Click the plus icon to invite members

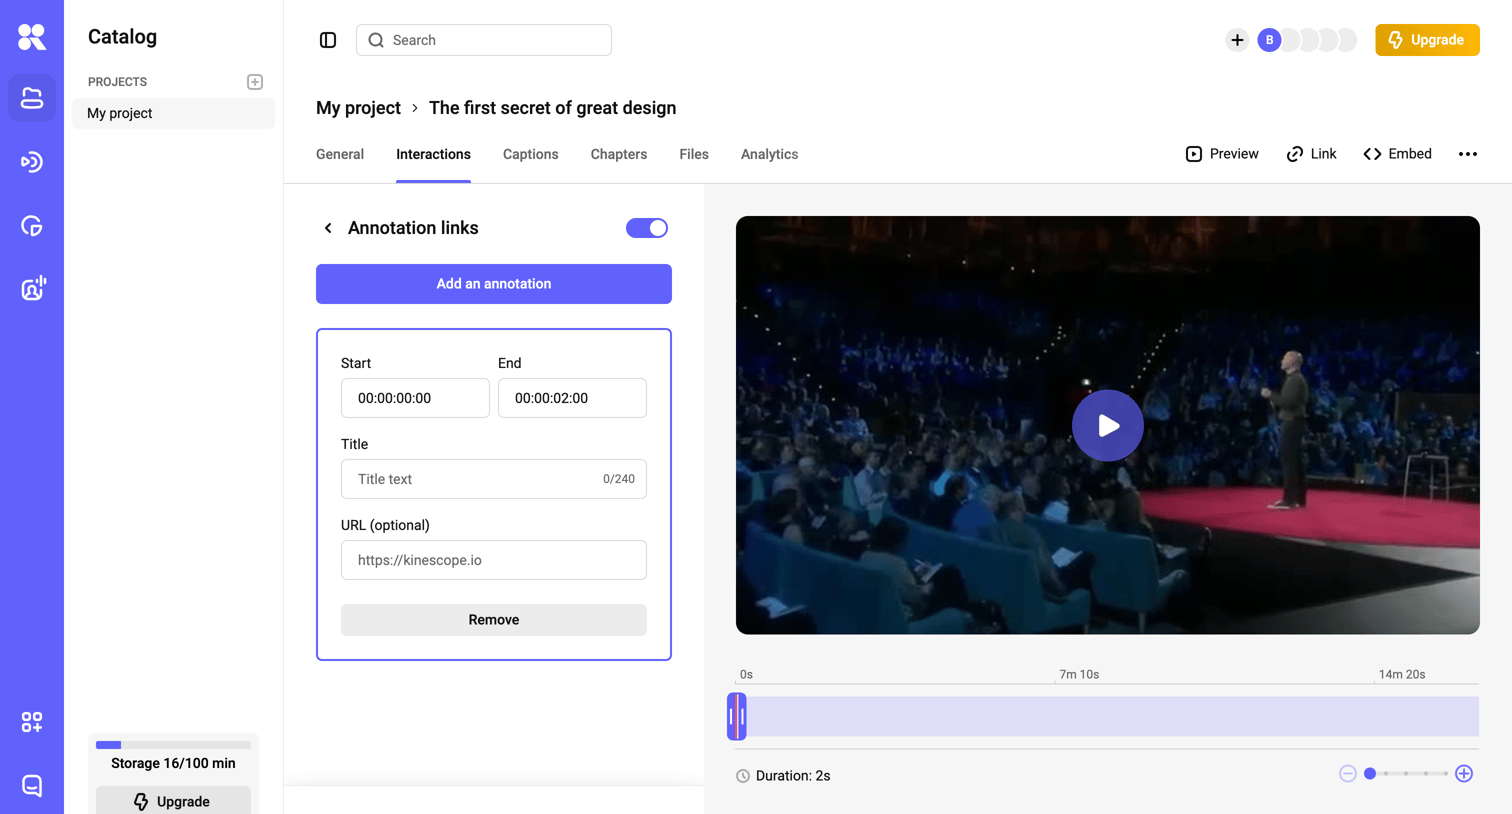(x=1237, y=40)
